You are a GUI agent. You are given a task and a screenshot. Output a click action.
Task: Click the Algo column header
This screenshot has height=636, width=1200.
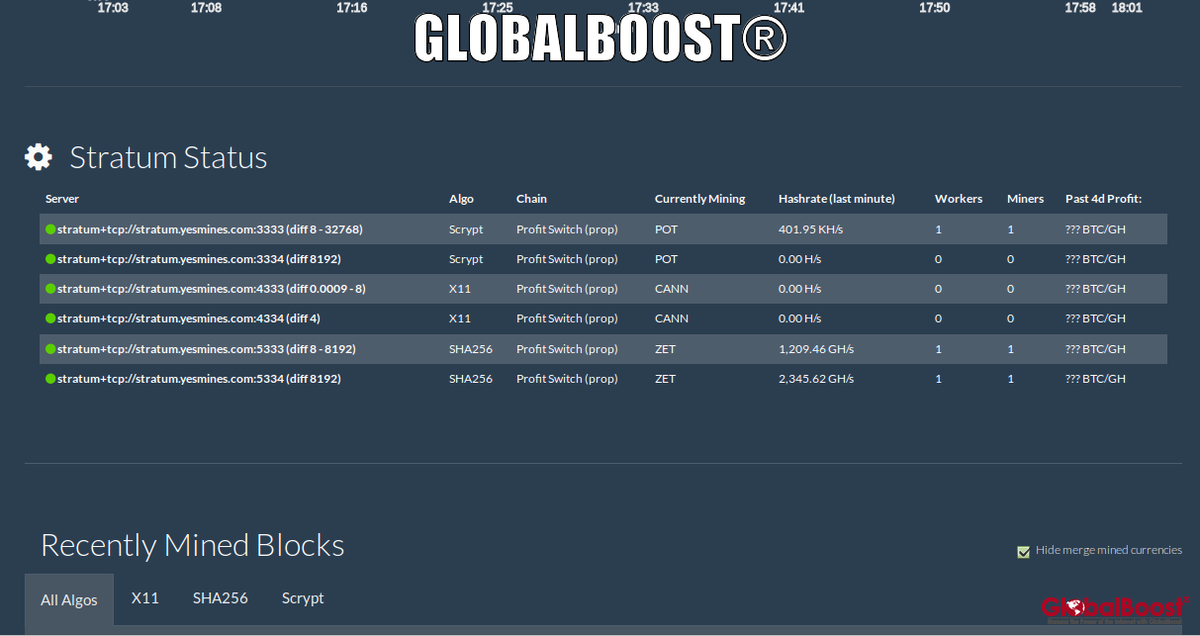tap(461, 199)
